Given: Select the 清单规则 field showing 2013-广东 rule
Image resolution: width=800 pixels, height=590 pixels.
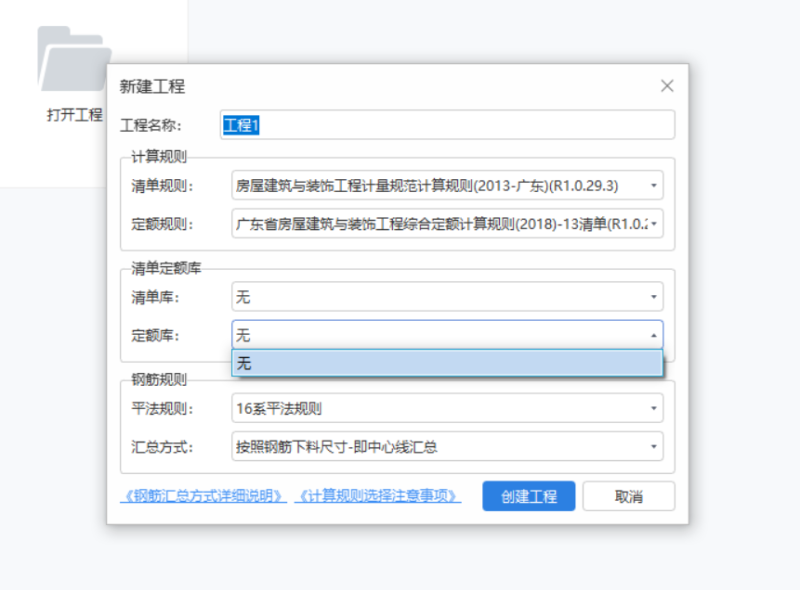Looking at the screenshot, I should coord(430,184).
